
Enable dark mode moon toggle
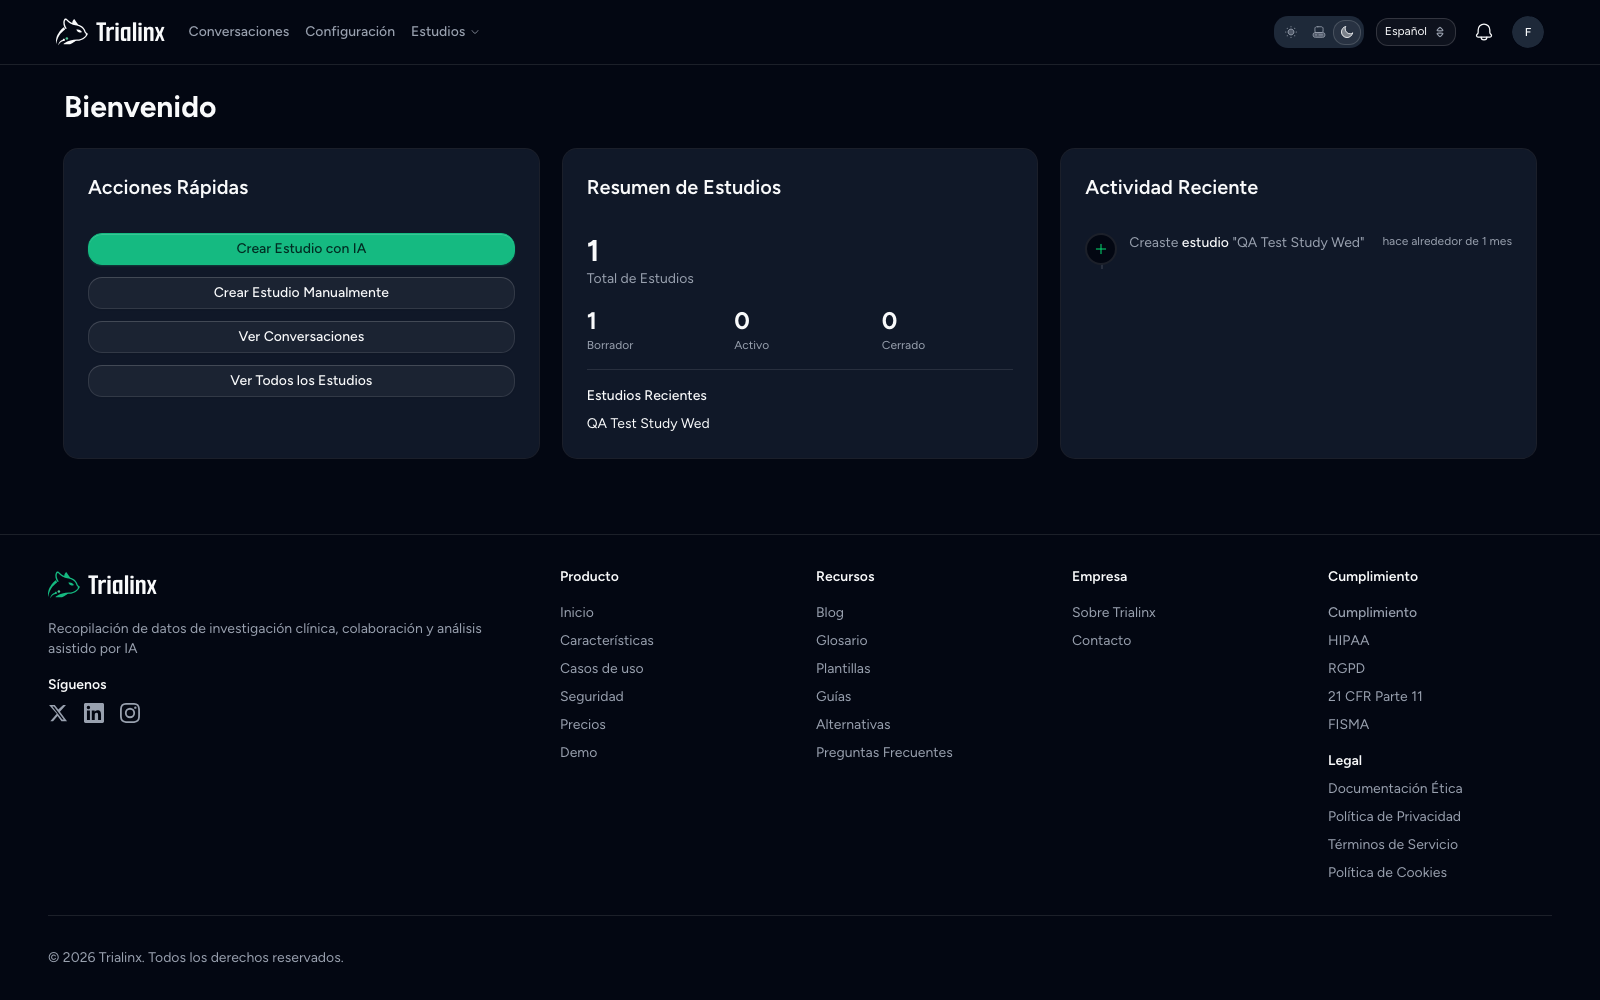pos(1347,32)
